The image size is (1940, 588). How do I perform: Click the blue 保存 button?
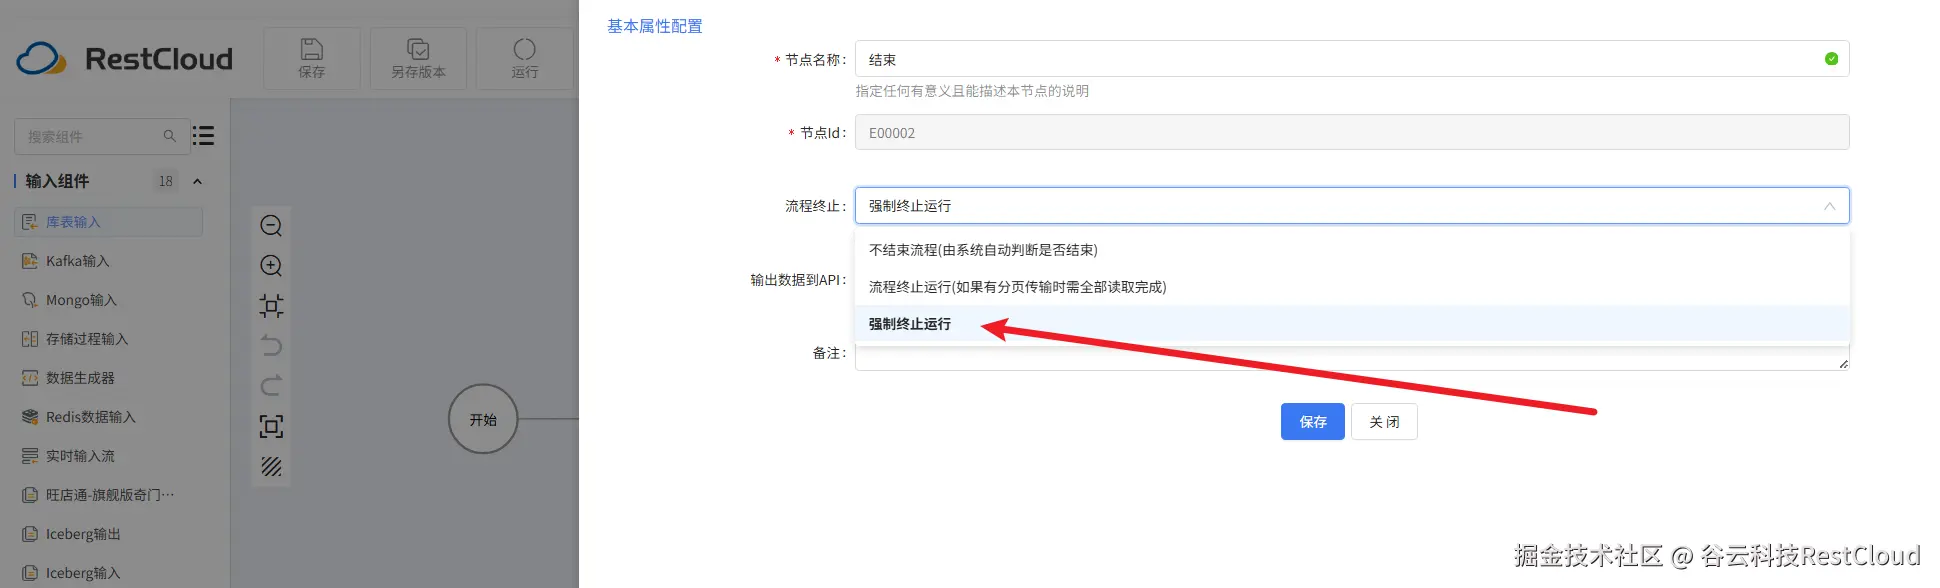tap(1313, 422)
